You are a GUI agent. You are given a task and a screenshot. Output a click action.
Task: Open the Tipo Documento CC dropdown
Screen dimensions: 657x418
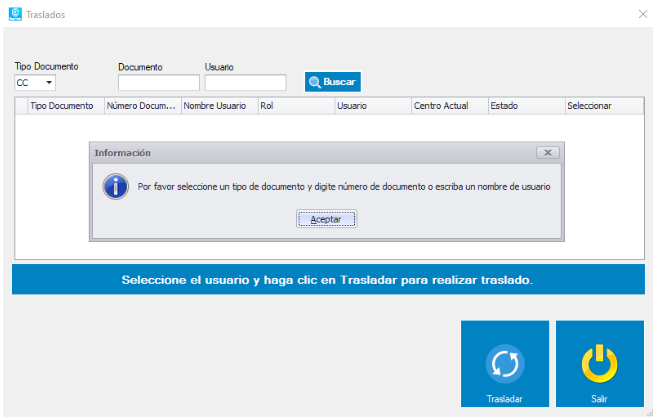36,82
